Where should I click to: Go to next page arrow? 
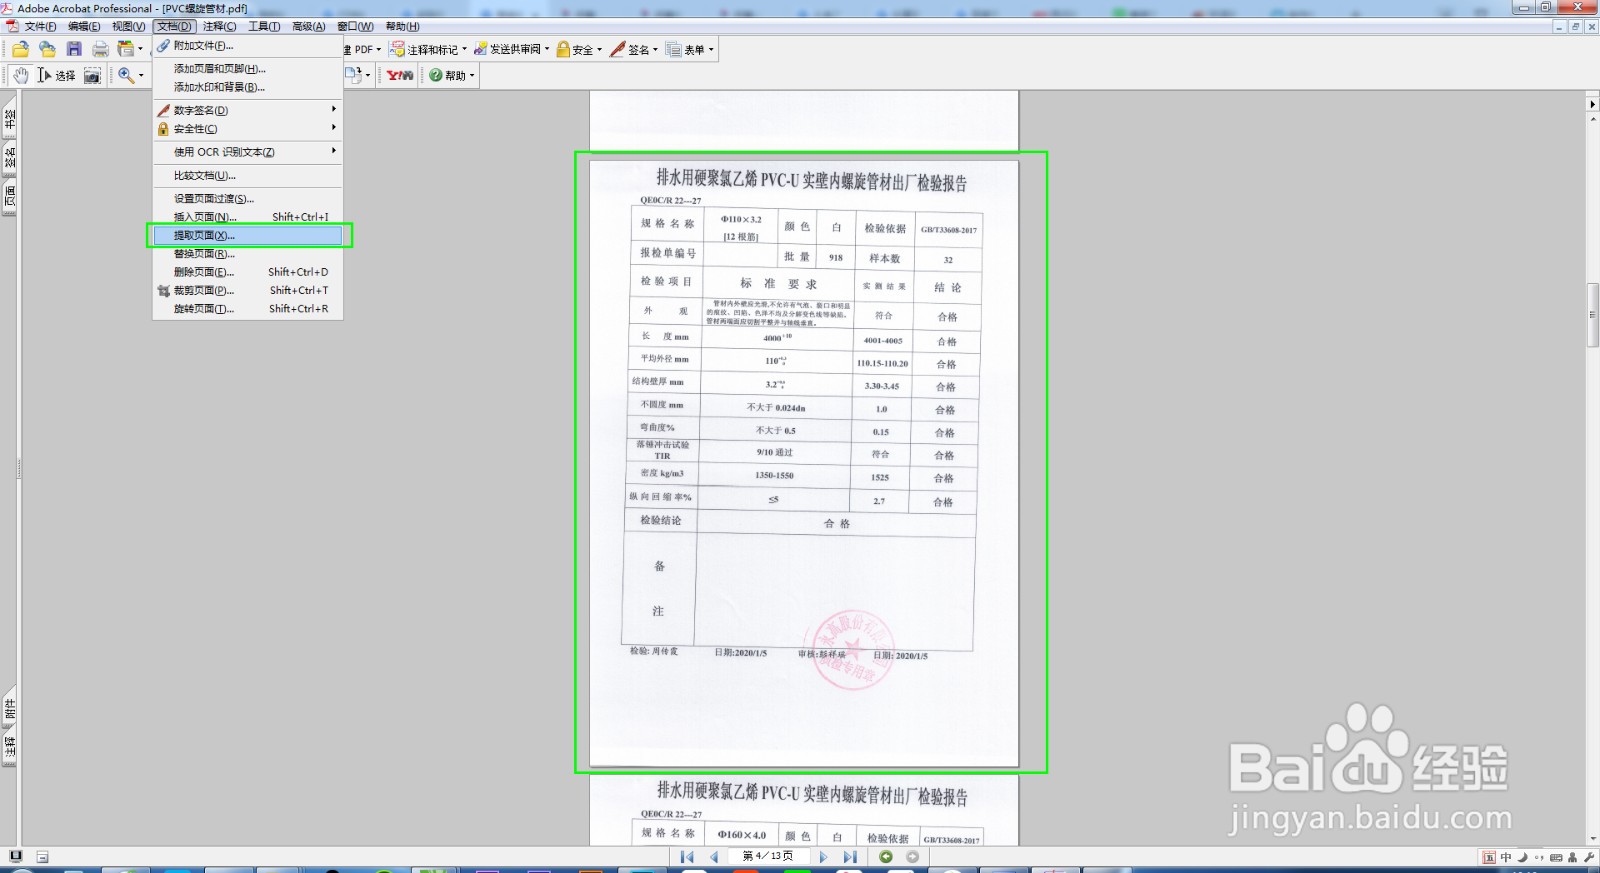823,857
